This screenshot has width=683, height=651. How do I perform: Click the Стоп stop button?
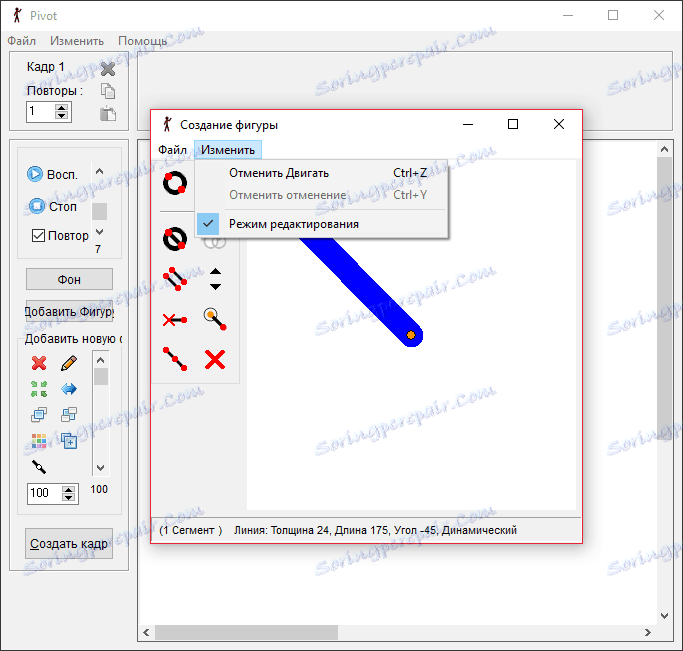53,206
